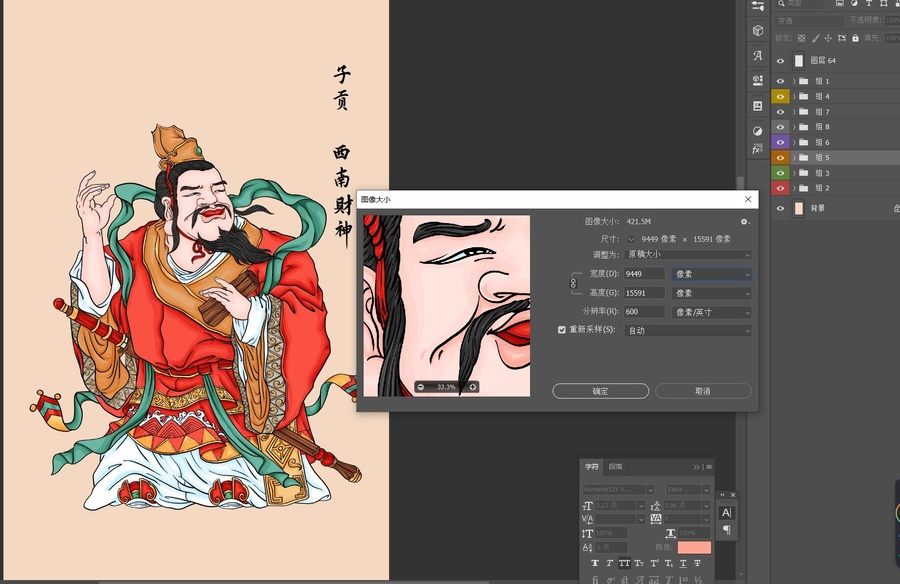The height and width of the screenshot is (584, 900).
Task: Click 确定 to confirm image size
Action: click(x=600, y=391)
